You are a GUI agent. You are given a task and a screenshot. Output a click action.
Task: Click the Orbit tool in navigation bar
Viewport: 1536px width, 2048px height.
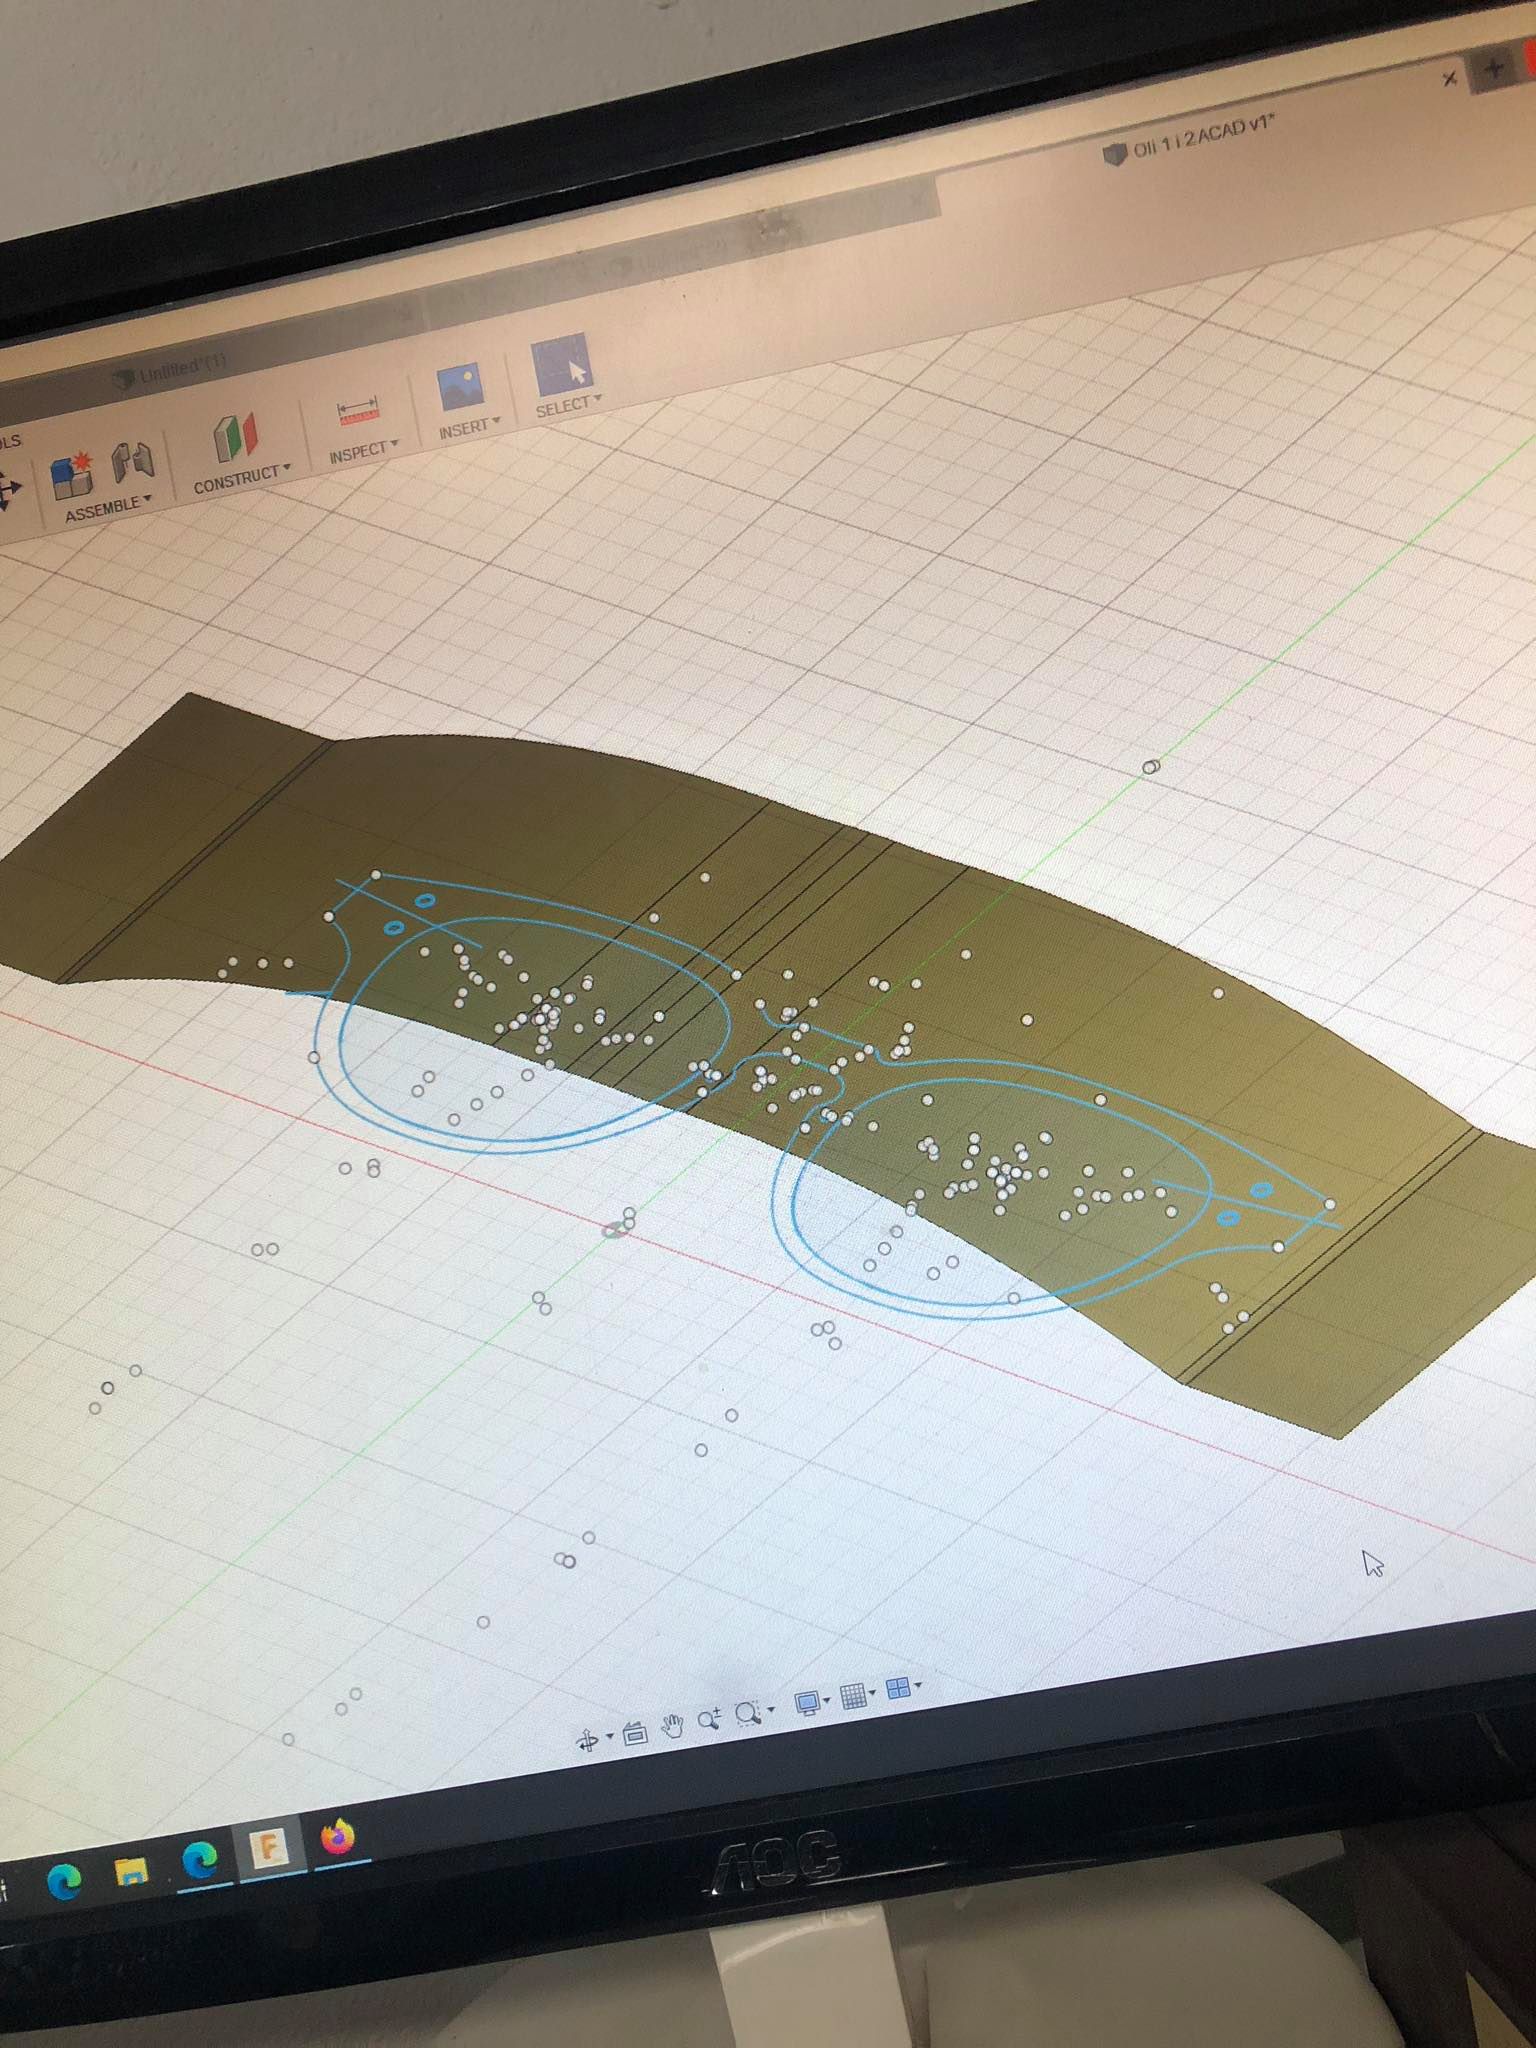(588, 1741)
